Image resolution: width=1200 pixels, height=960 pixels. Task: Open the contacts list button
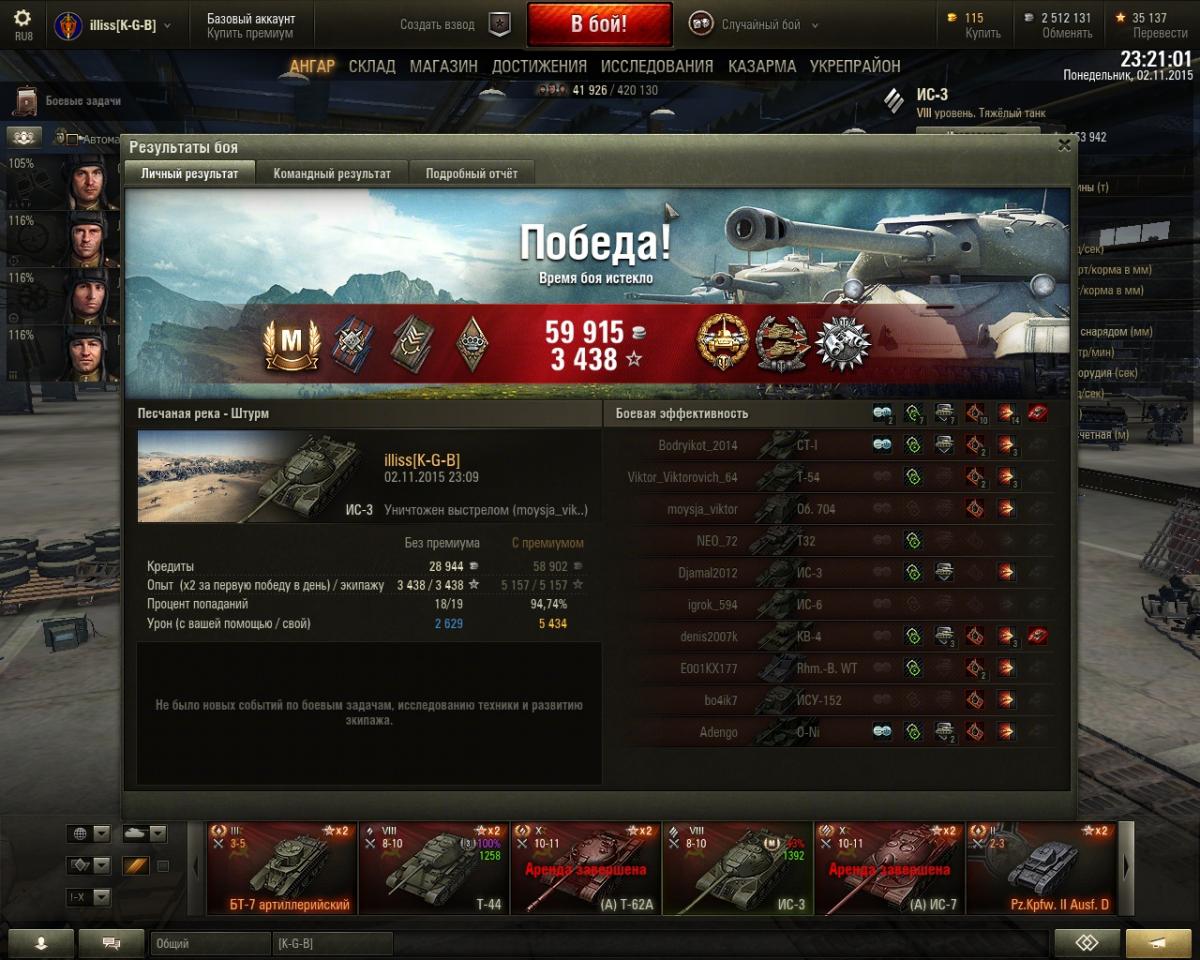pos(41,943)
